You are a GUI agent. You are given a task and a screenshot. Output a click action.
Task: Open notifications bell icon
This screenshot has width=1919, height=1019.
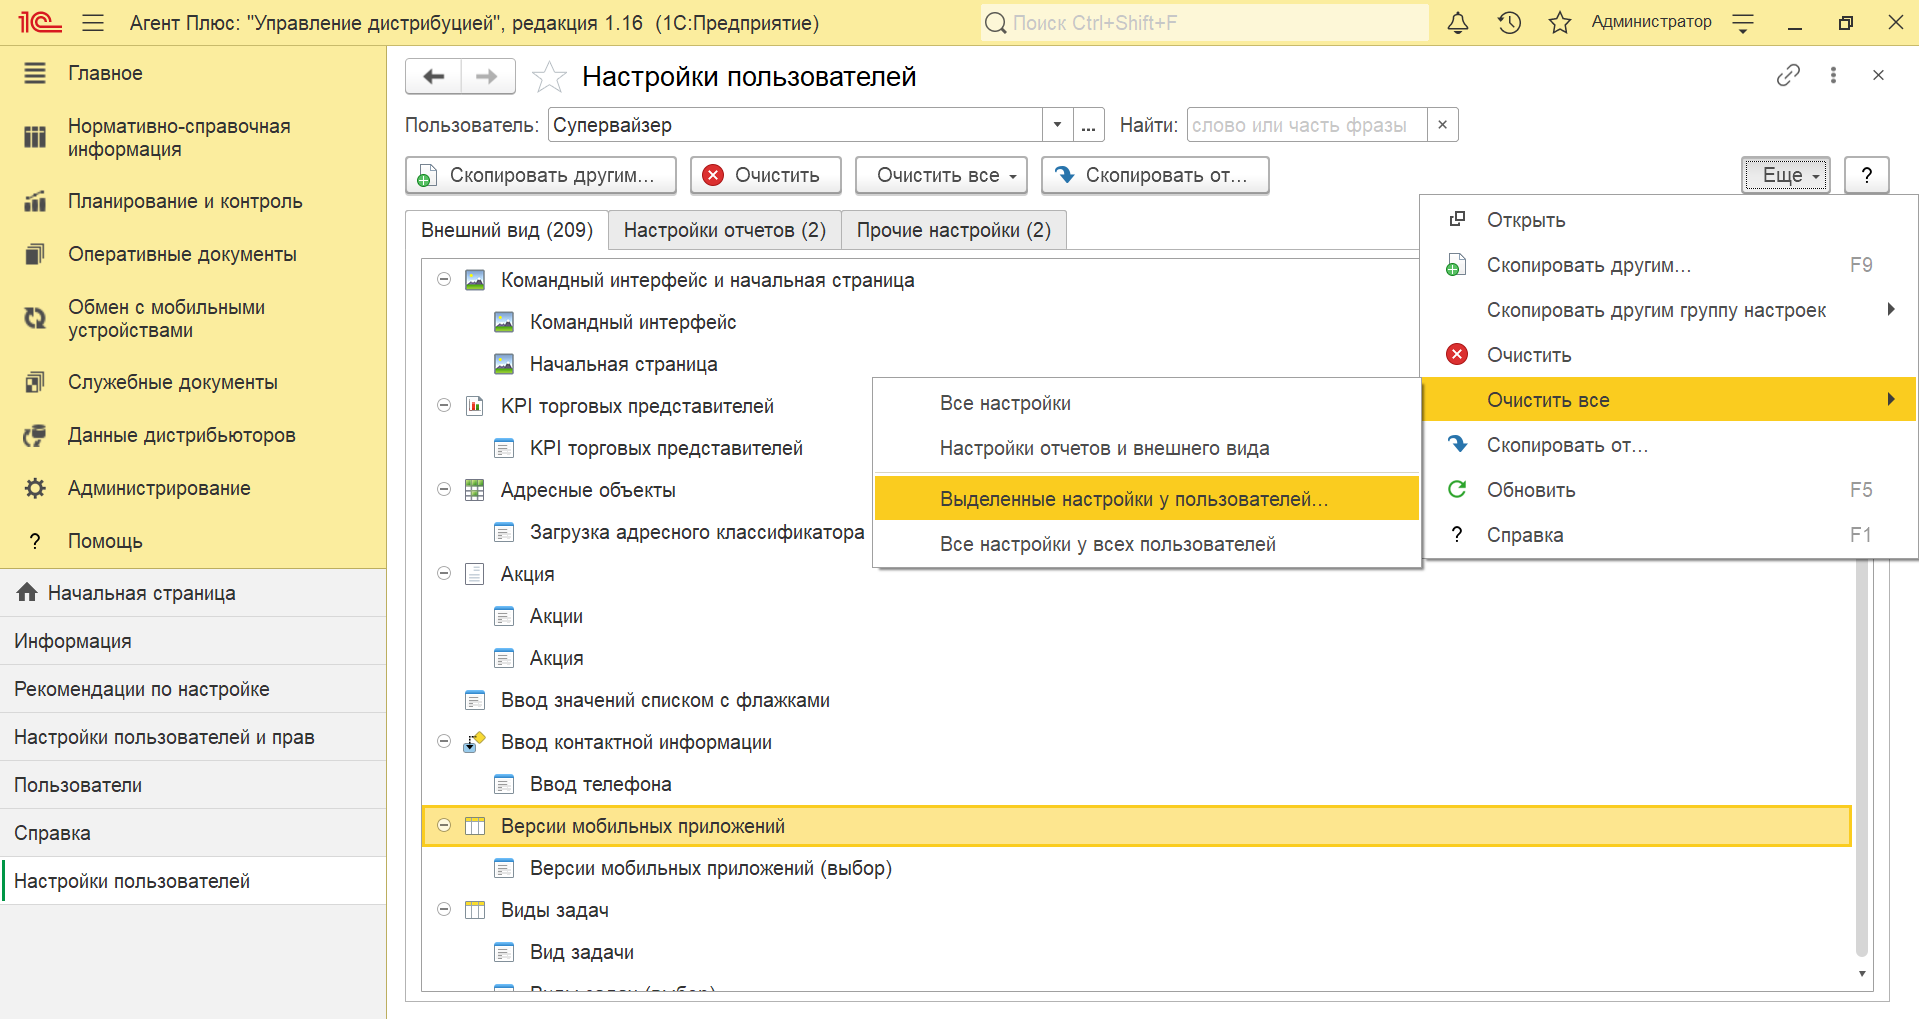coord(1458,23)
